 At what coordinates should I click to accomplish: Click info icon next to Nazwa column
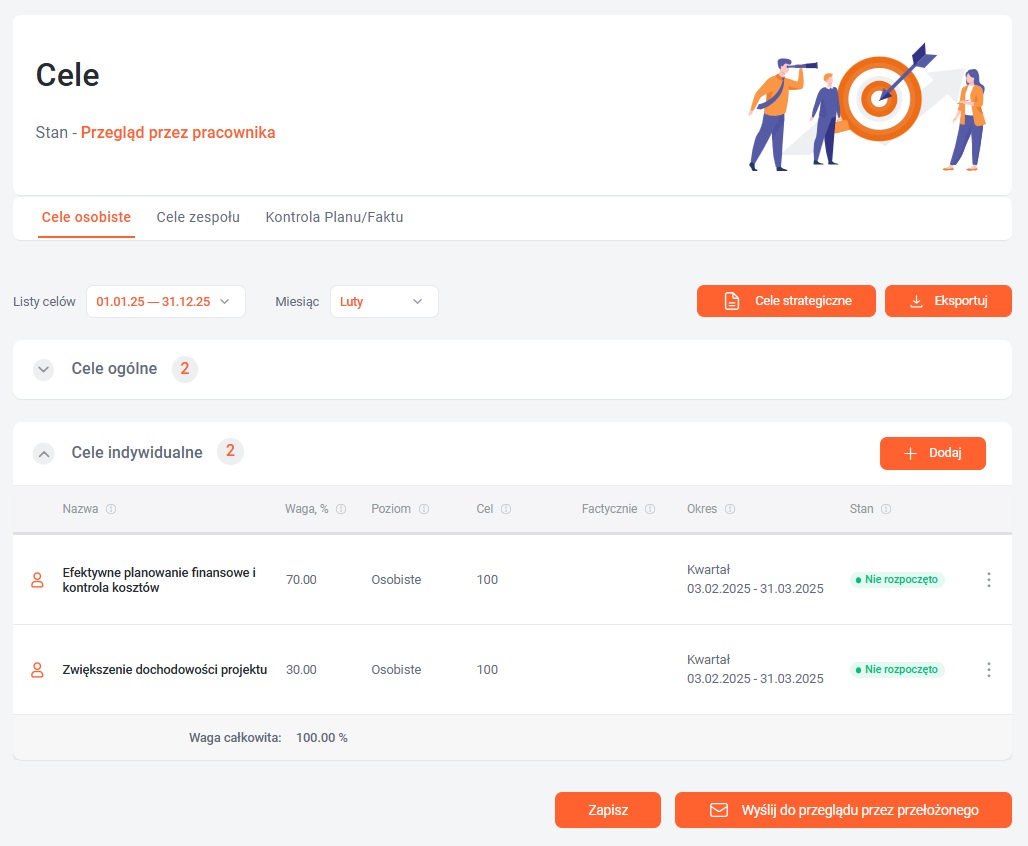111,509
